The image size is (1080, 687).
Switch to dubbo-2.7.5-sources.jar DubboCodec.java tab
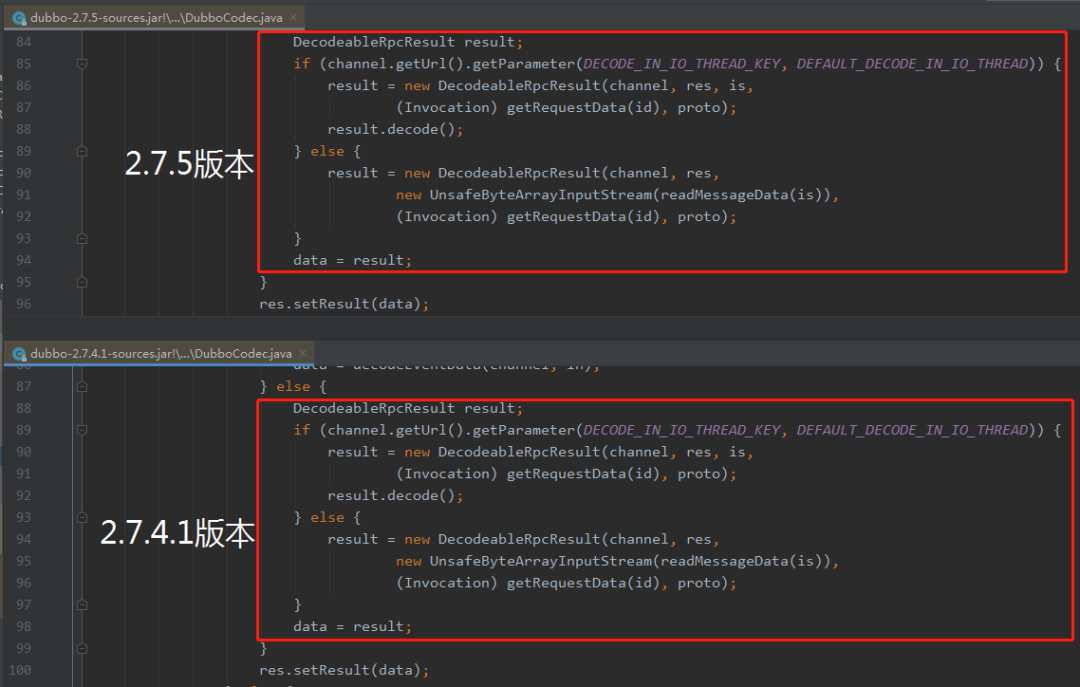tap(152, 18)
